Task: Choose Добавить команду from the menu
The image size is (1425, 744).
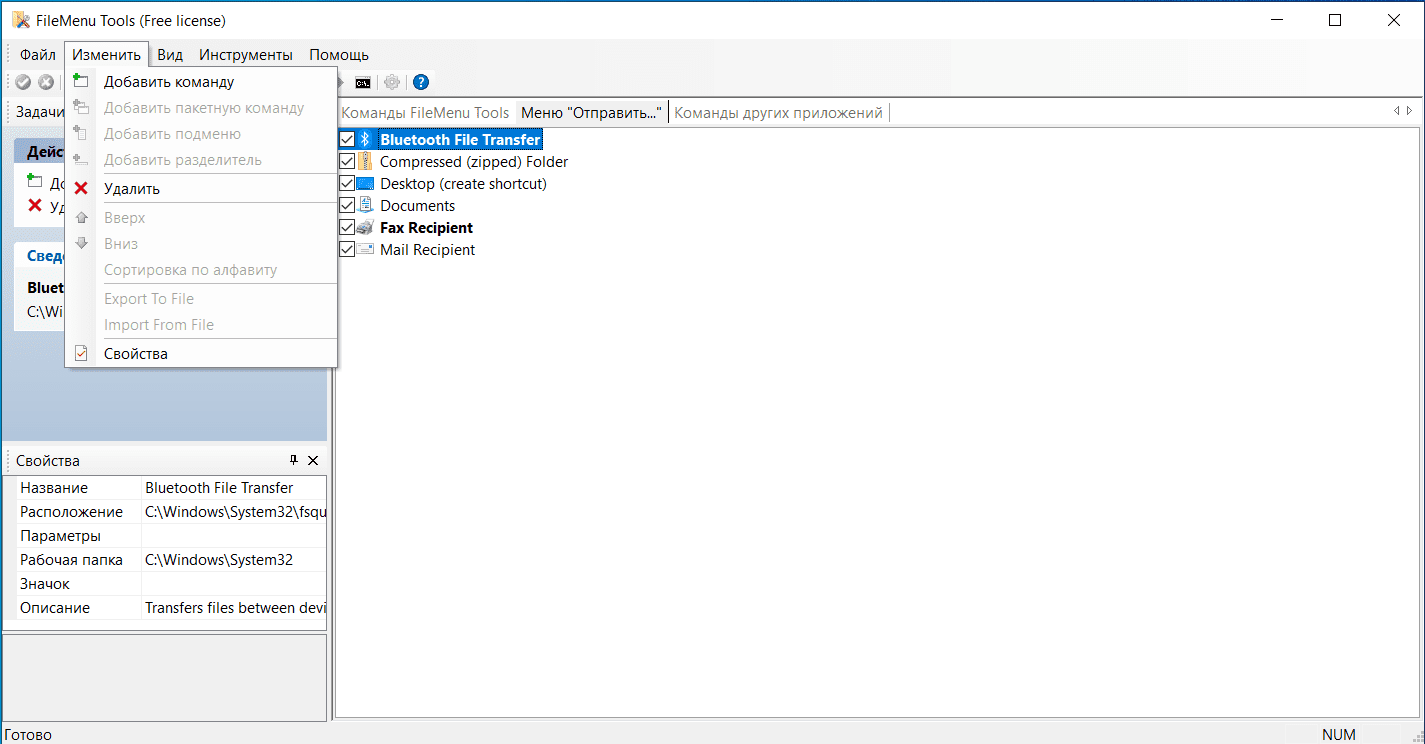Action: (201, 82)
